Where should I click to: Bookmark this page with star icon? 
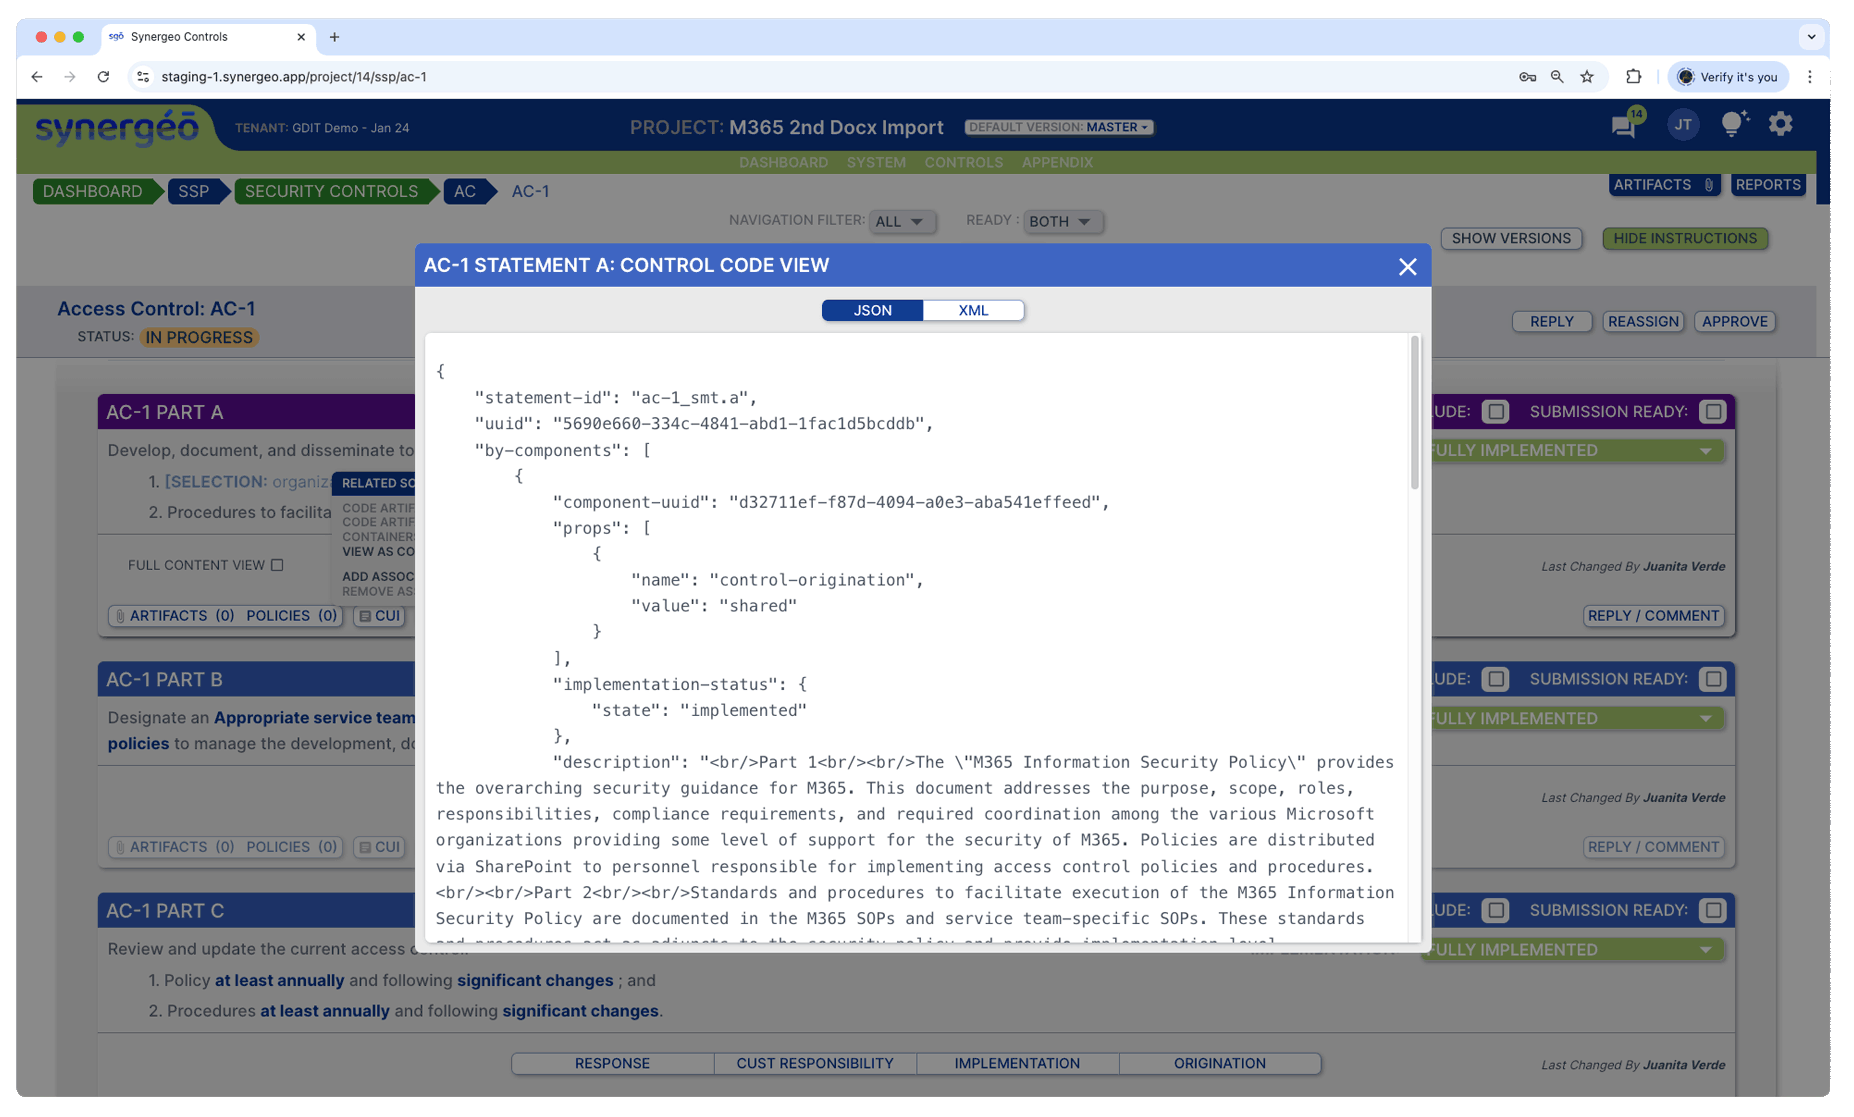[1587, 76]
